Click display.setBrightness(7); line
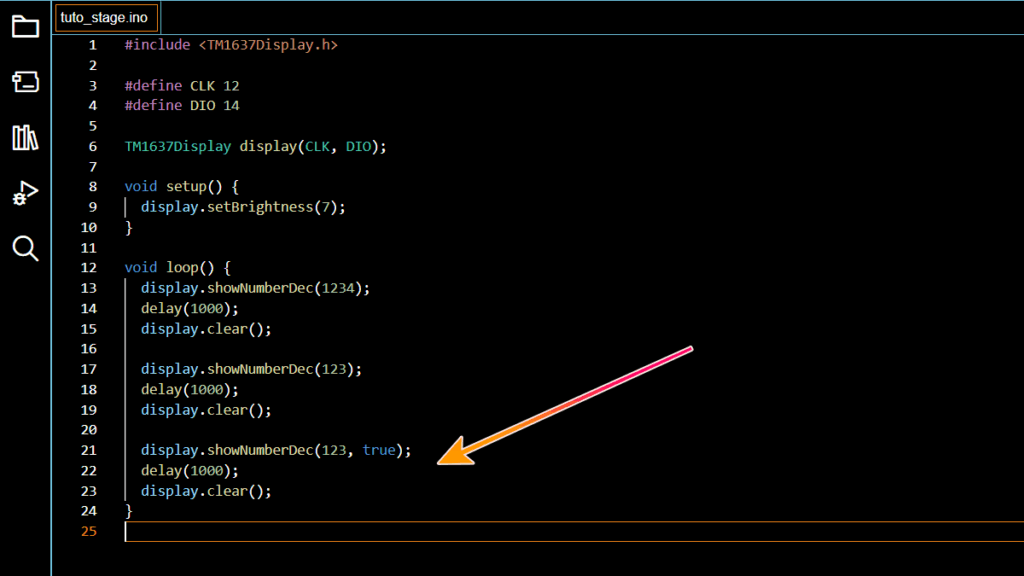Screen dimensions: 1024x576 click(x=243, y=207)
